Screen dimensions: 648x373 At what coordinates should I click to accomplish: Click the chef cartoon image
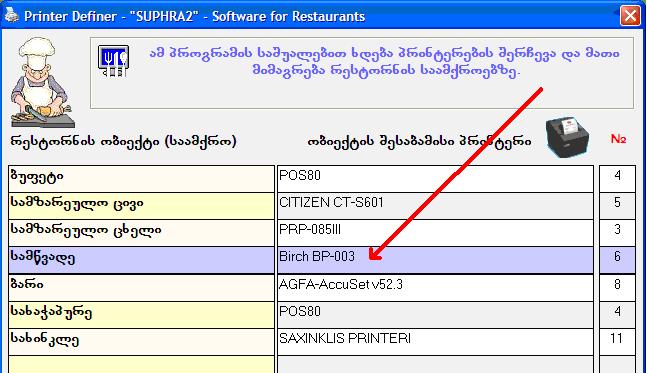click(x=42, y=83)
